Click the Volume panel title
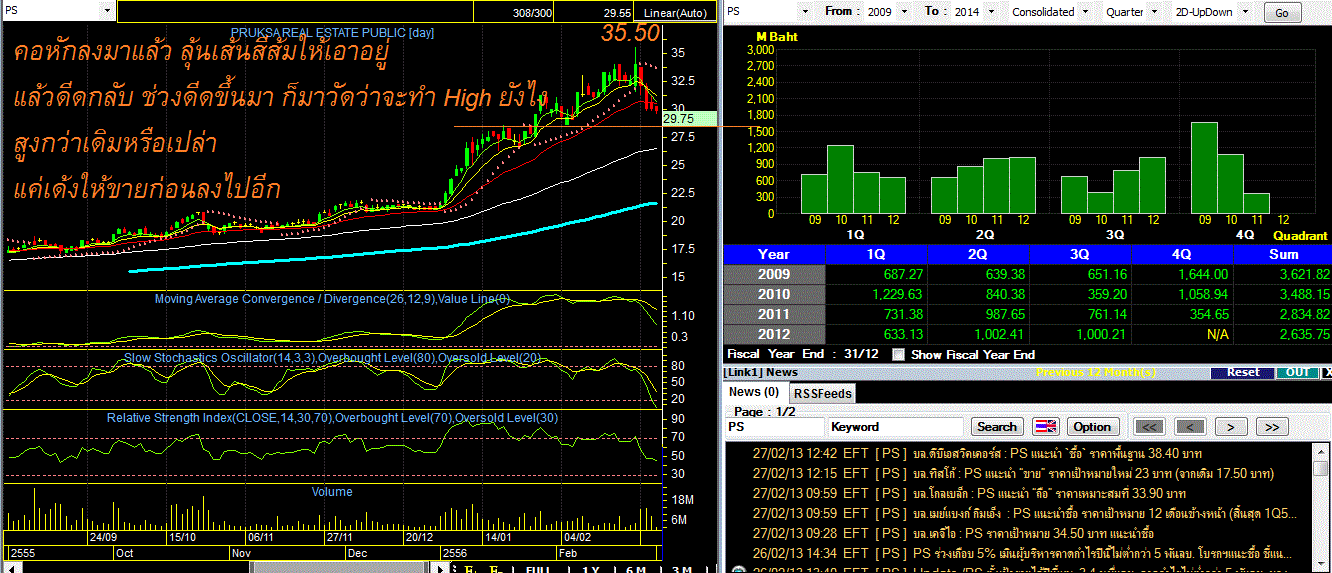Viewport: 1332px width, 573px height. pos(332,491)
